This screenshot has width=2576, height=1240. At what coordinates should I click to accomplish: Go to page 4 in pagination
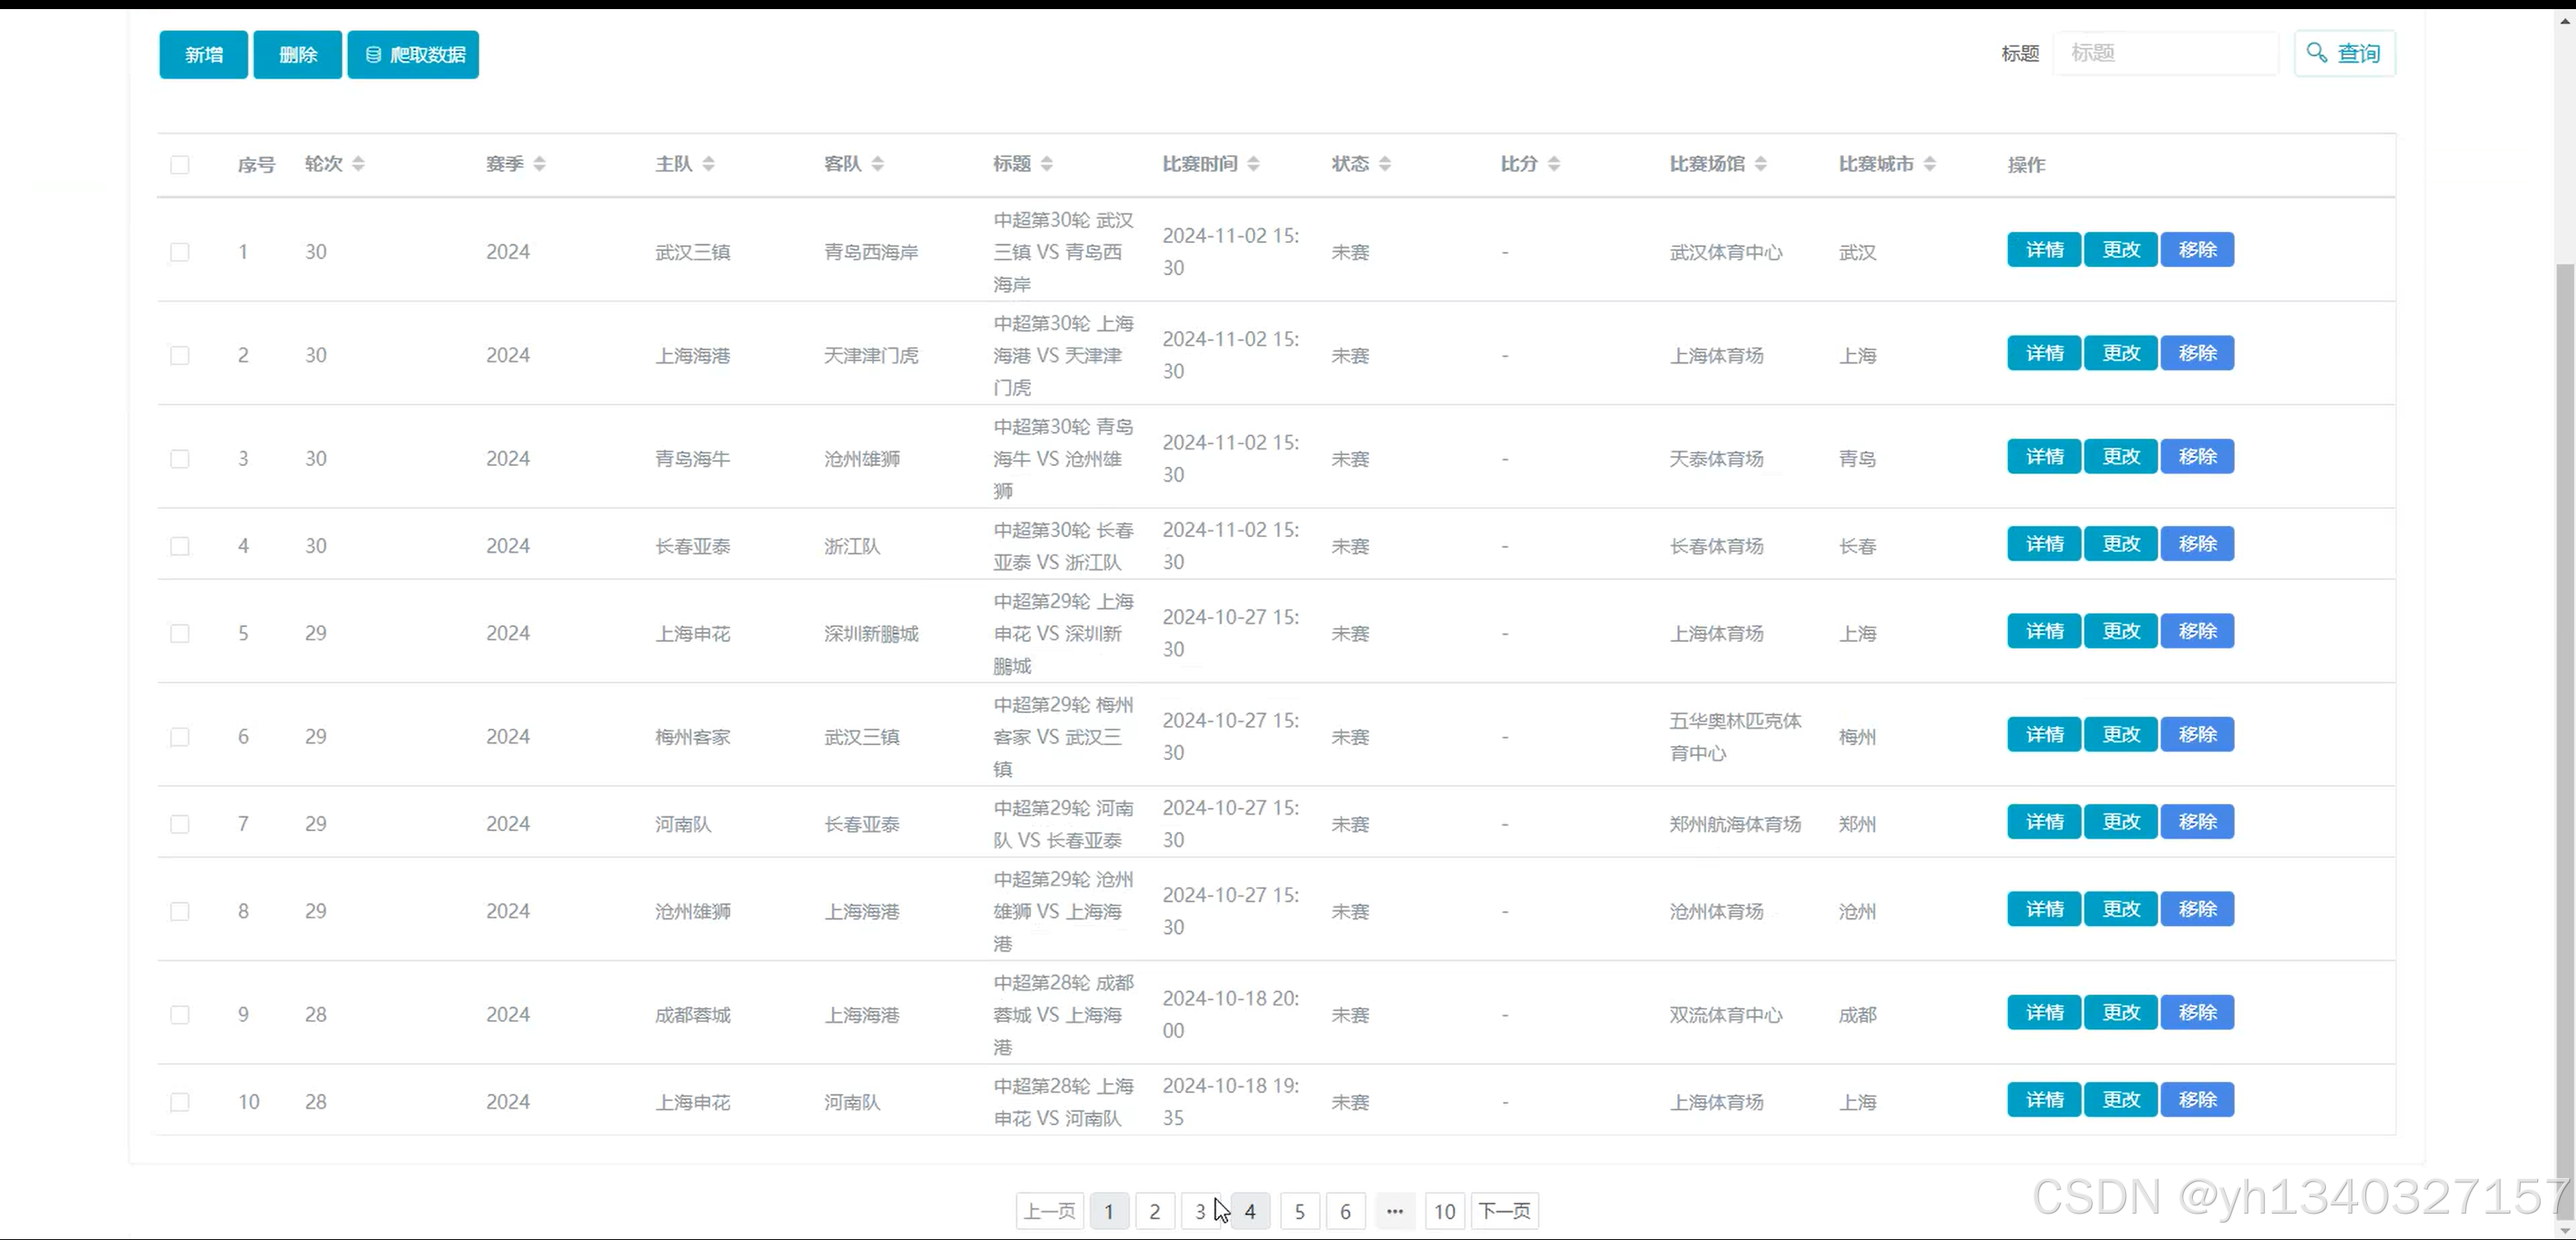click(1250, 1211)
